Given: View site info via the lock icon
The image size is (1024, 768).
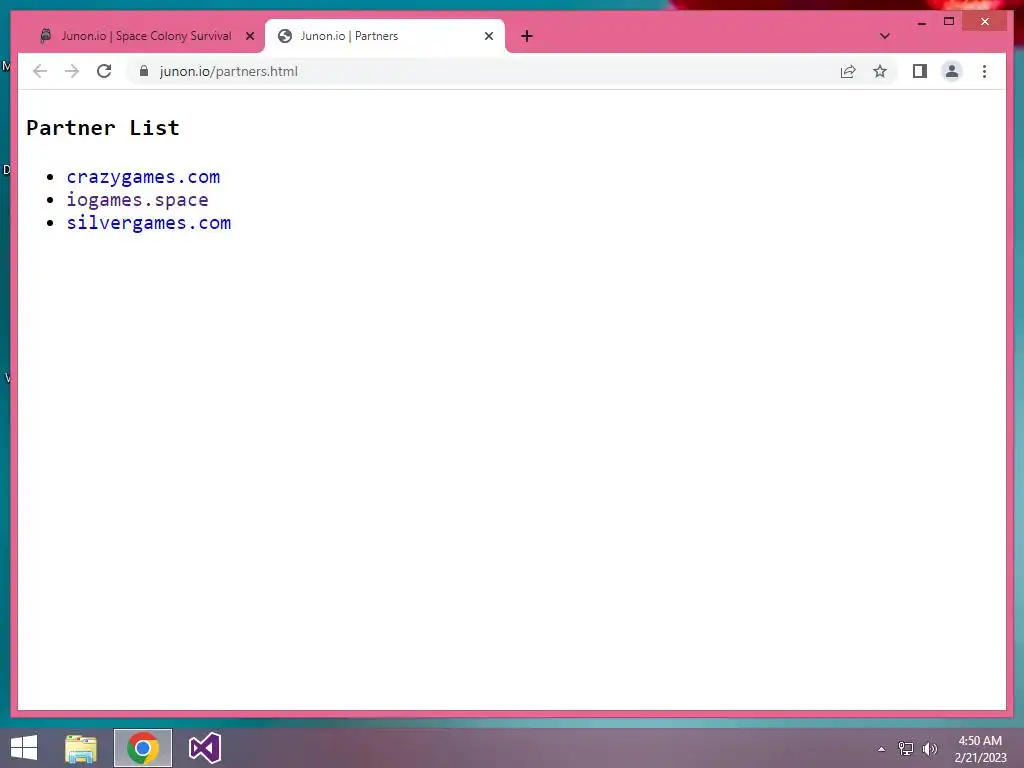Looking at the screenshot, I should [144, 71].
